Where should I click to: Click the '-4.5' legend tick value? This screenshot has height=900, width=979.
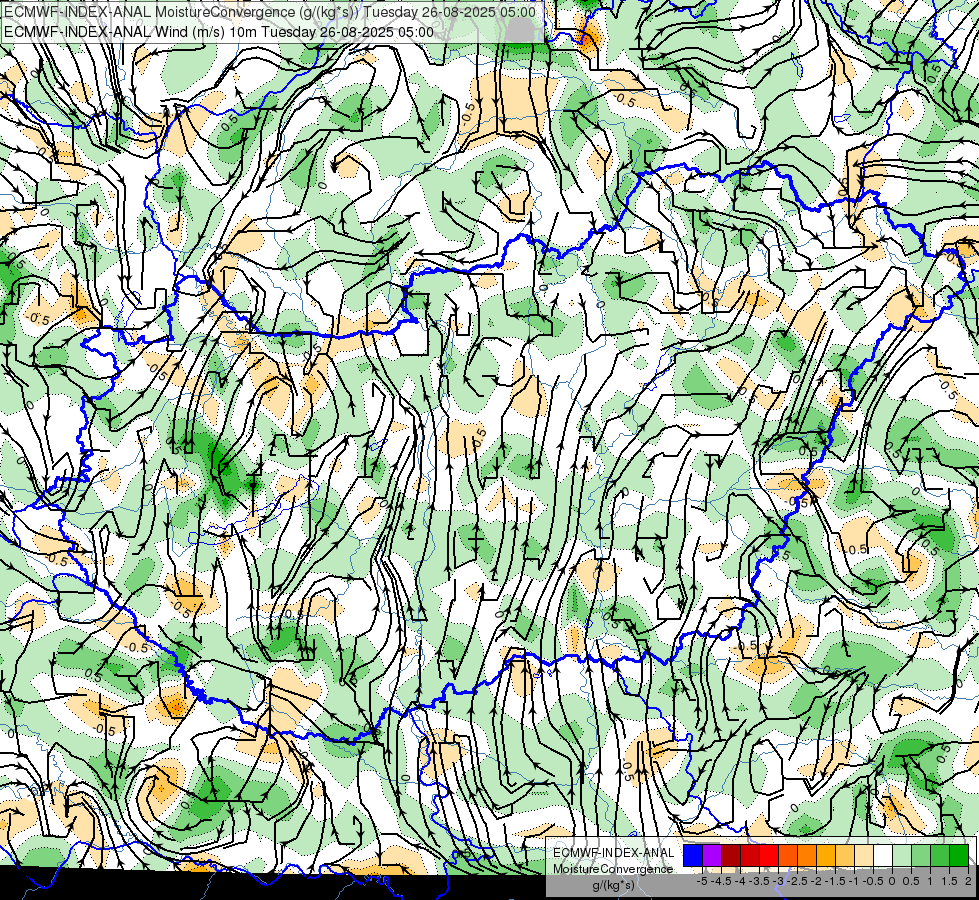click(721, 881)
